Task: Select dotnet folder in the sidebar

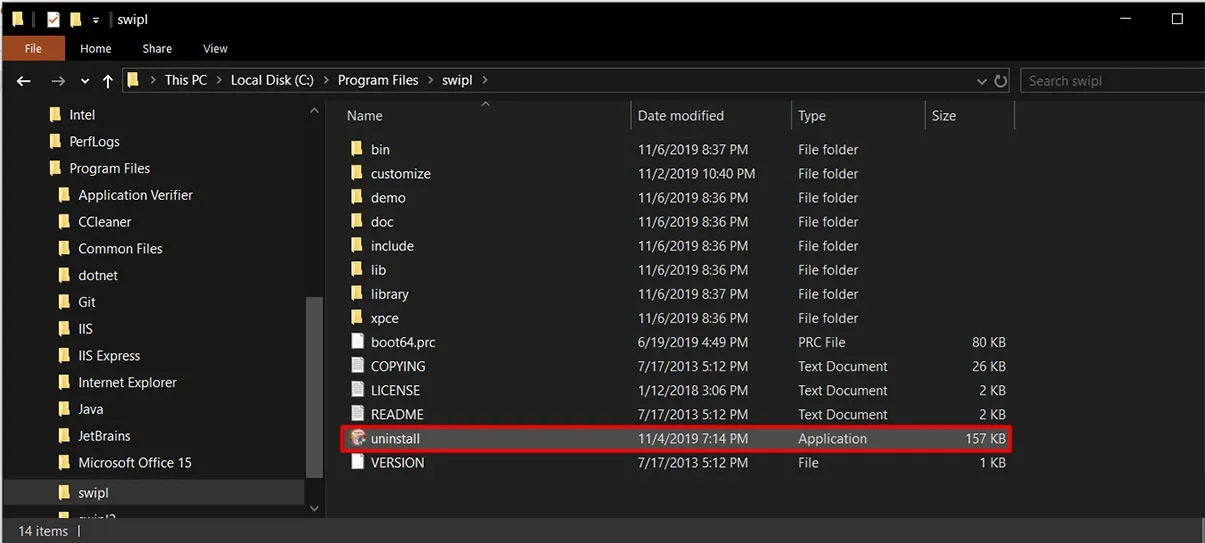Action: click(98, 275)
